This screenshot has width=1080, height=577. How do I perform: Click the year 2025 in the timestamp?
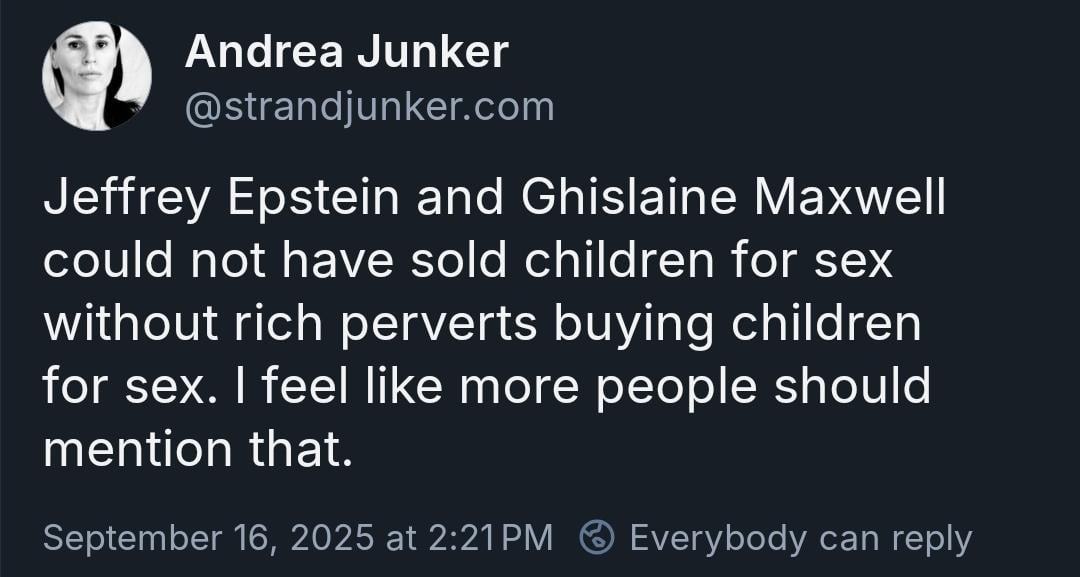[331, 538]
